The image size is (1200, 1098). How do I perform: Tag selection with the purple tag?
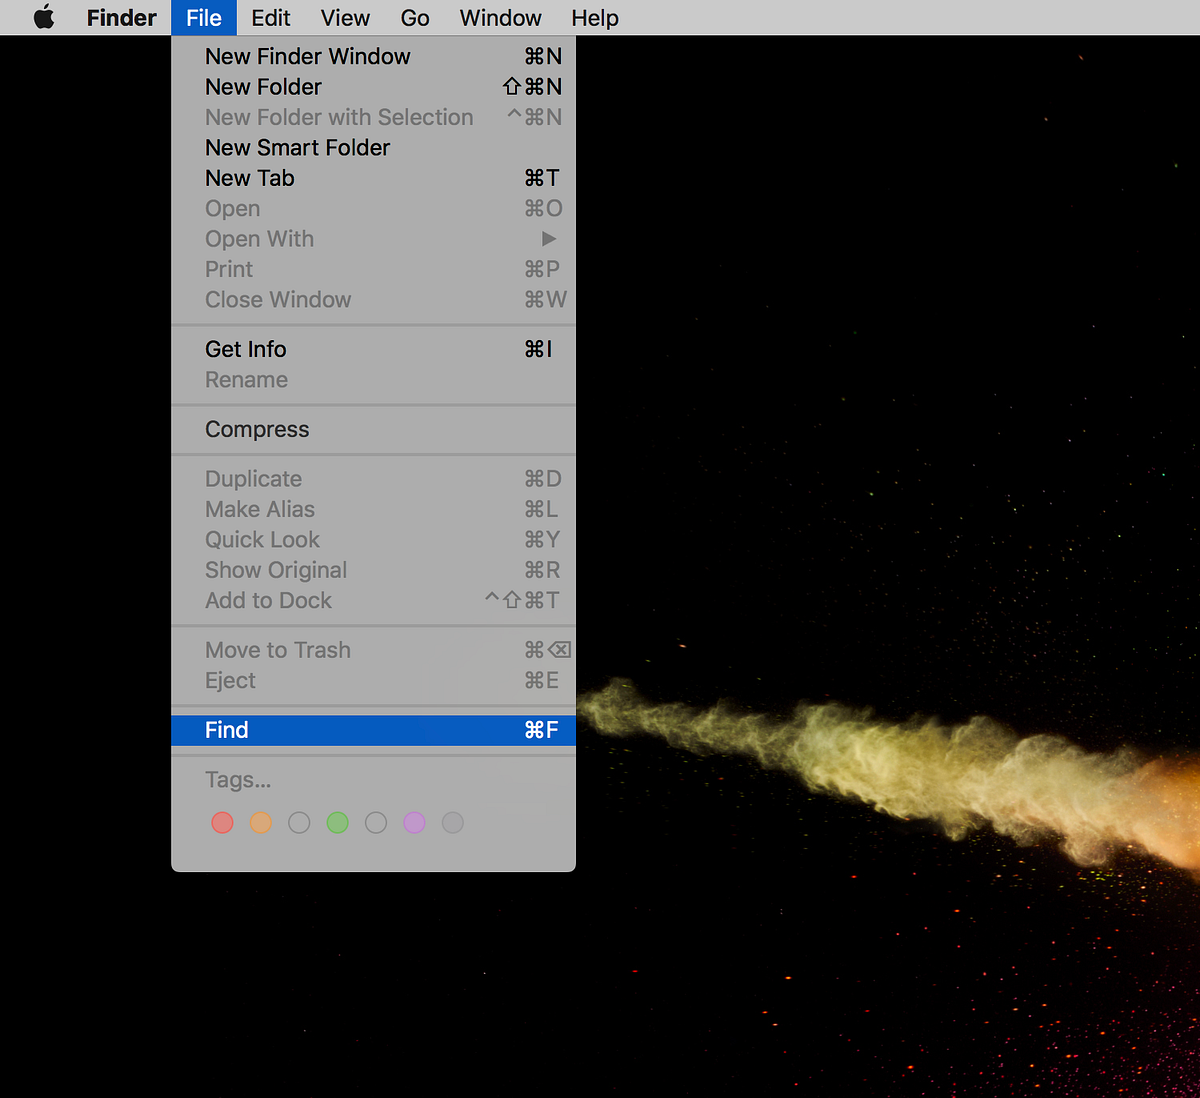[414, 822]
